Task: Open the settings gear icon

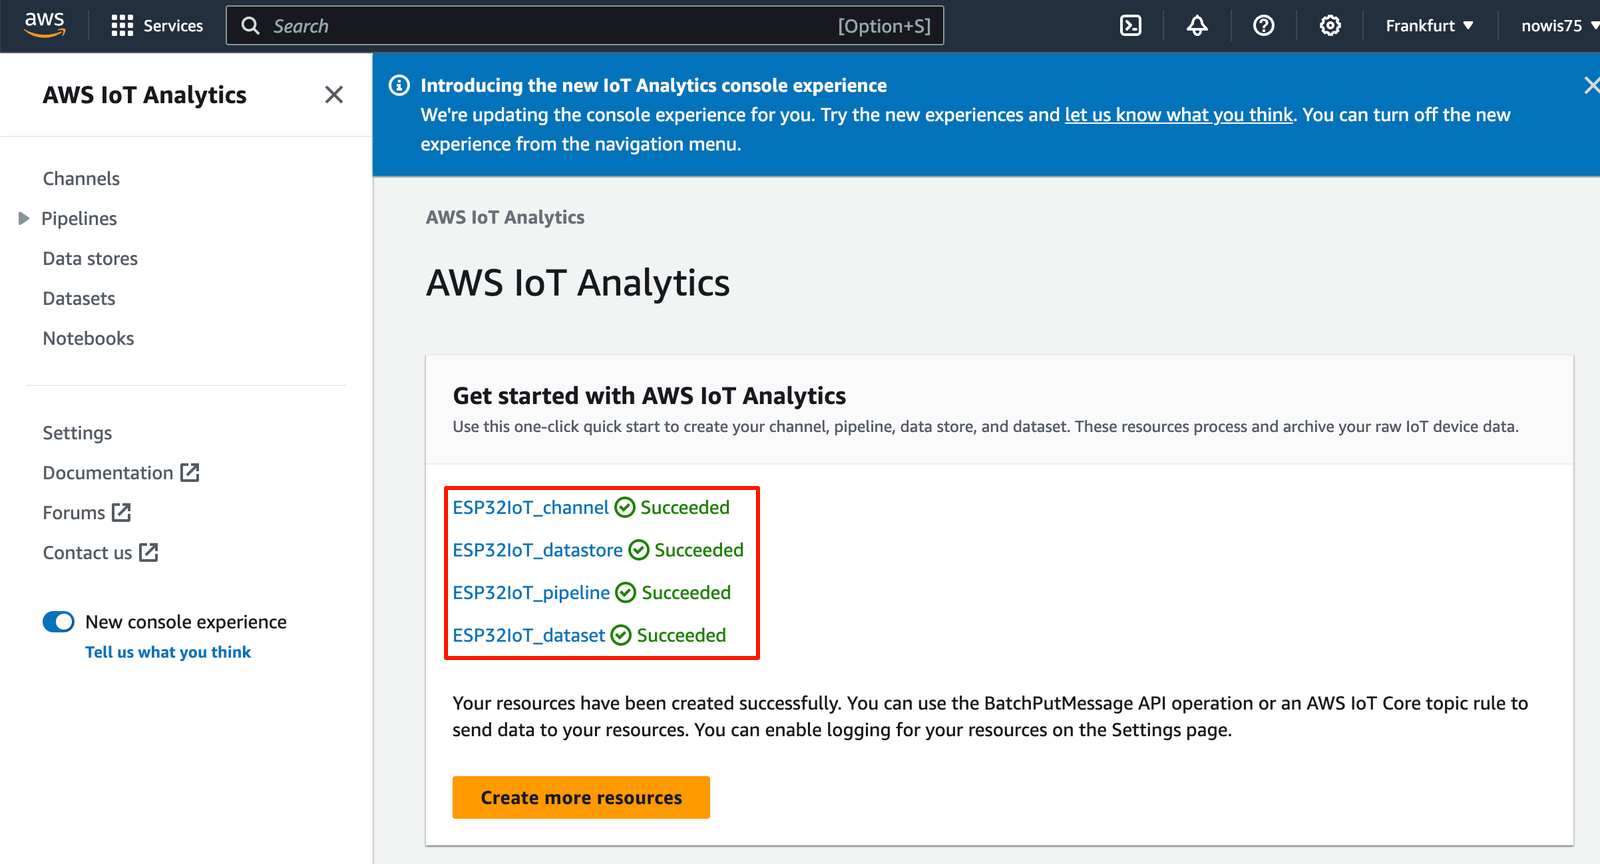Action: (1330, 26)
